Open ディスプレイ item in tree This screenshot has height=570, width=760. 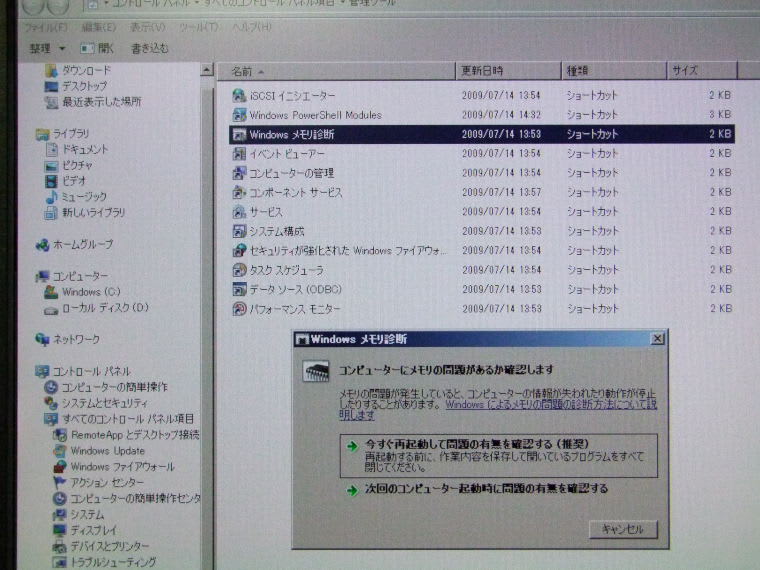[85, 530]
